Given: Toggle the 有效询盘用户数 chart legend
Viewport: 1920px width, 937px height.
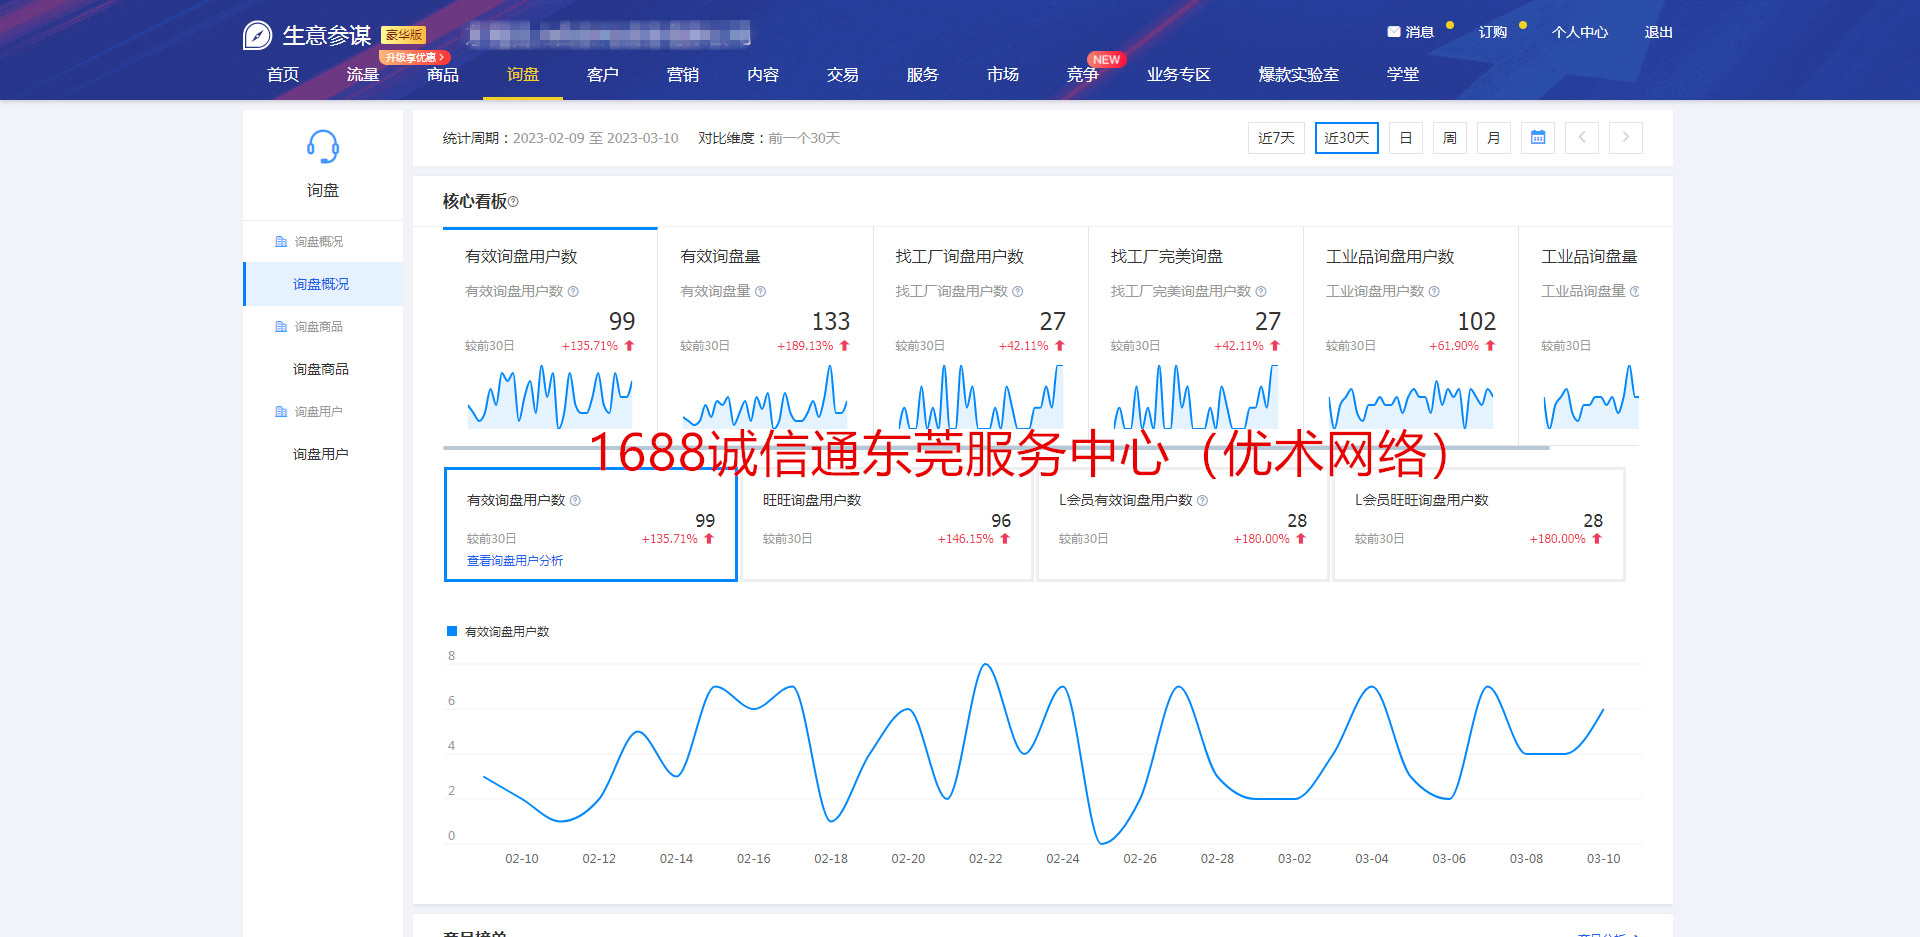Looking at the screenshot, I should coord(498,631).
